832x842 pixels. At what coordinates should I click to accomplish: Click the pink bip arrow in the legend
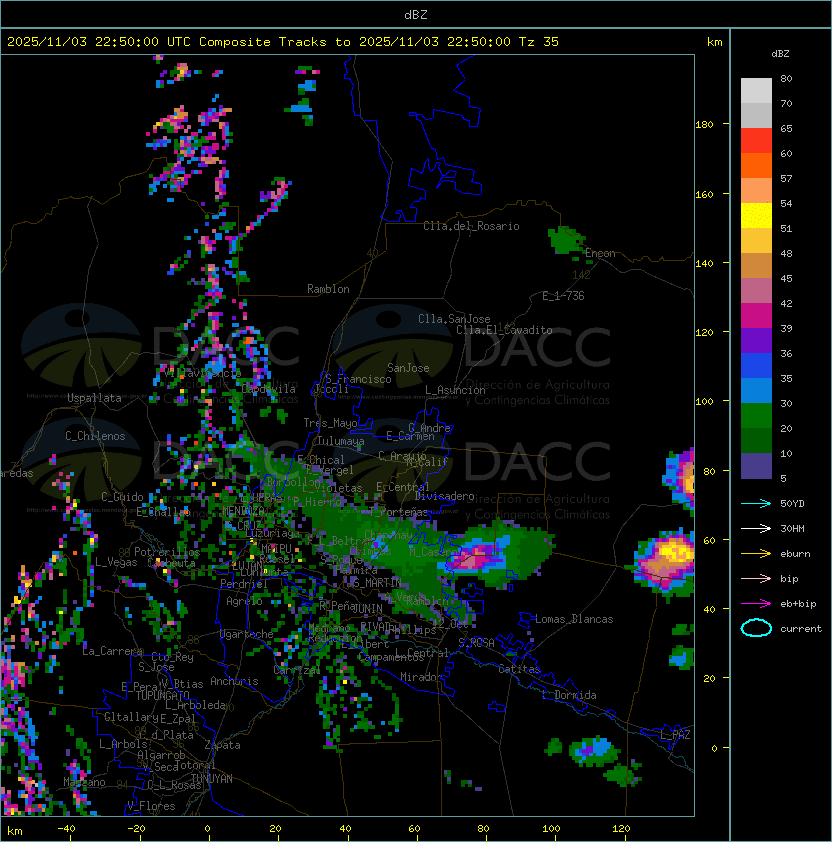click(x=756, y=578)
